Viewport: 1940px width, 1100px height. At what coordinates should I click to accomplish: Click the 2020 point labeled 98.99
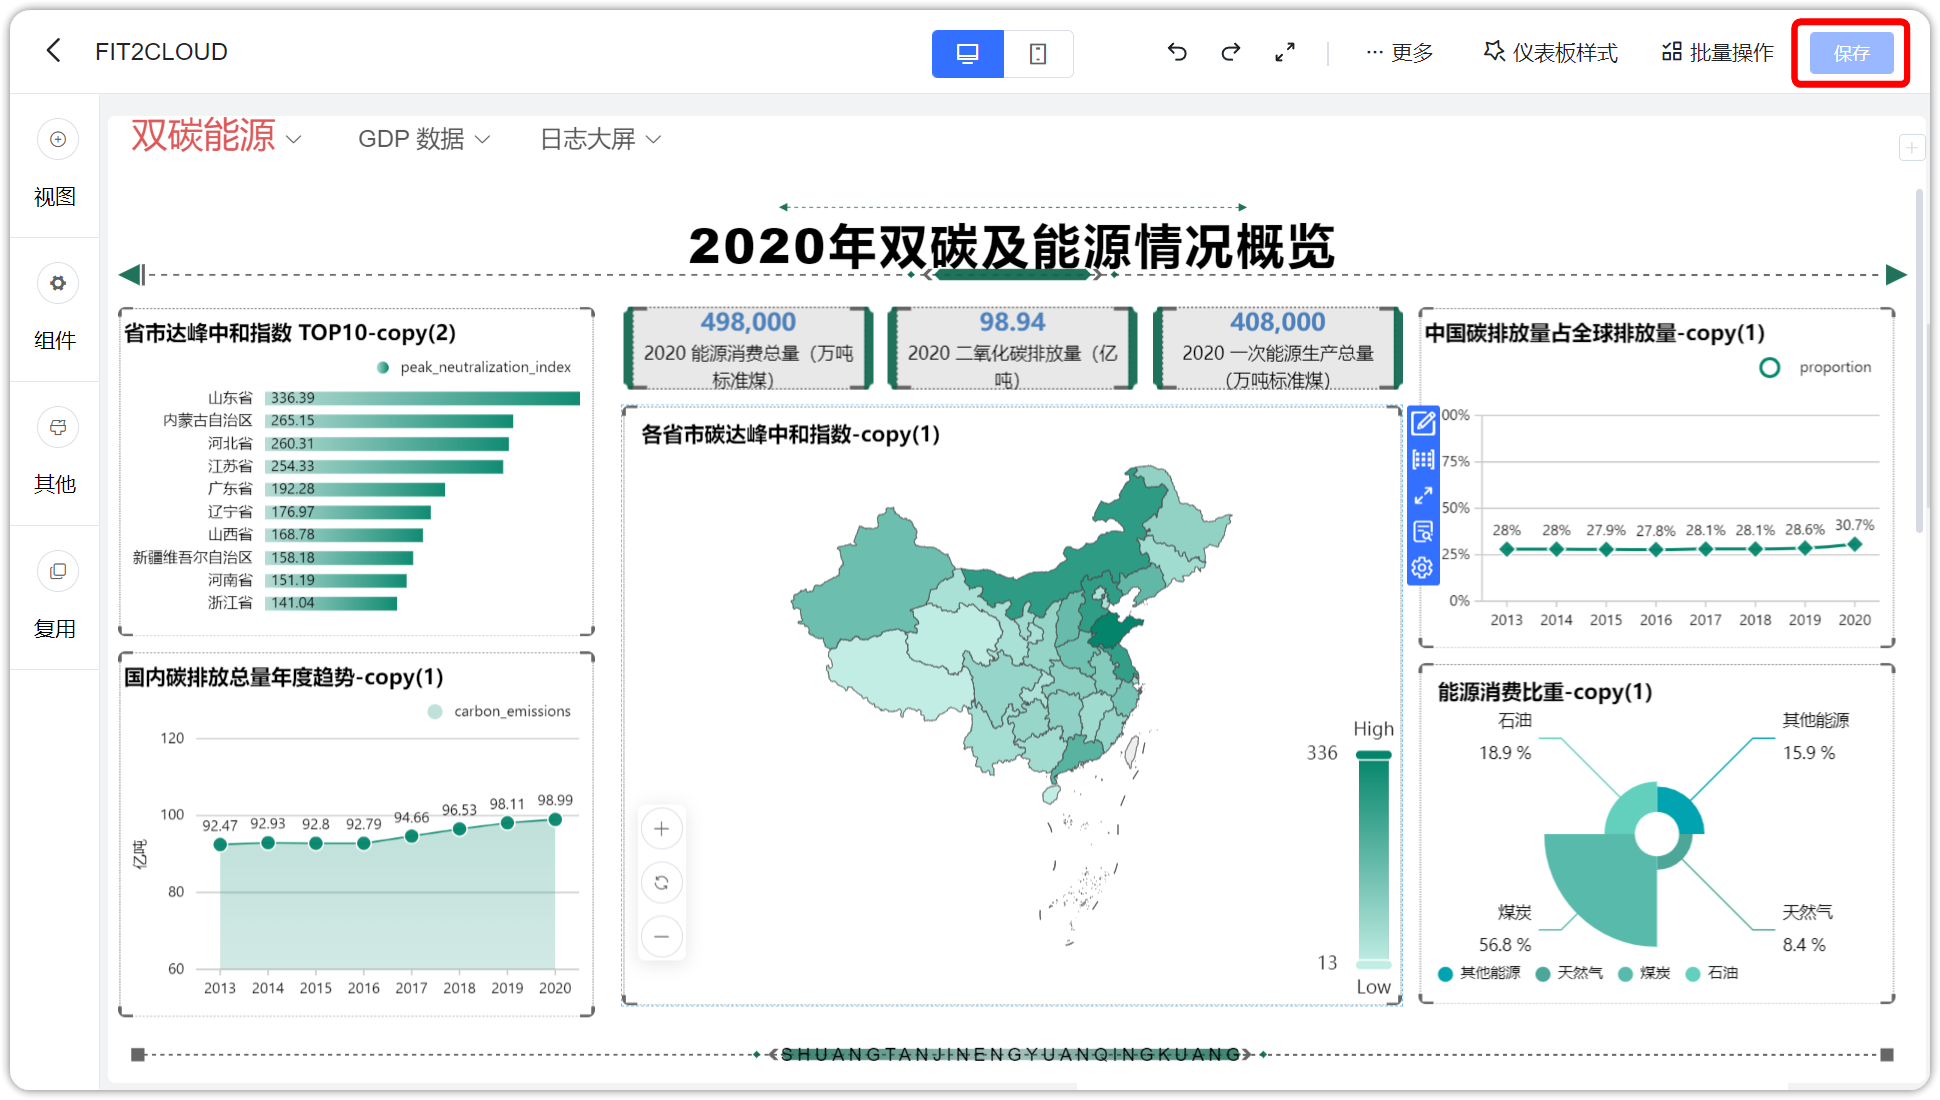pos(555,819)
